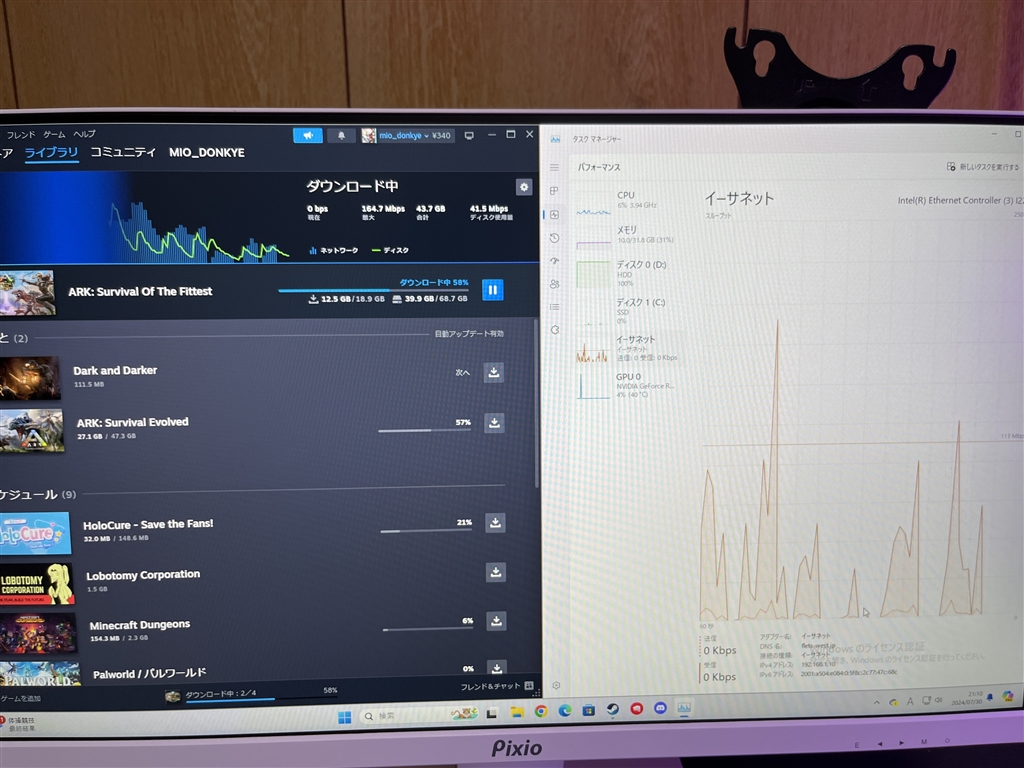
Task: Click Lobotomy Corporation game thumbnail
Action: coord(36,583)
